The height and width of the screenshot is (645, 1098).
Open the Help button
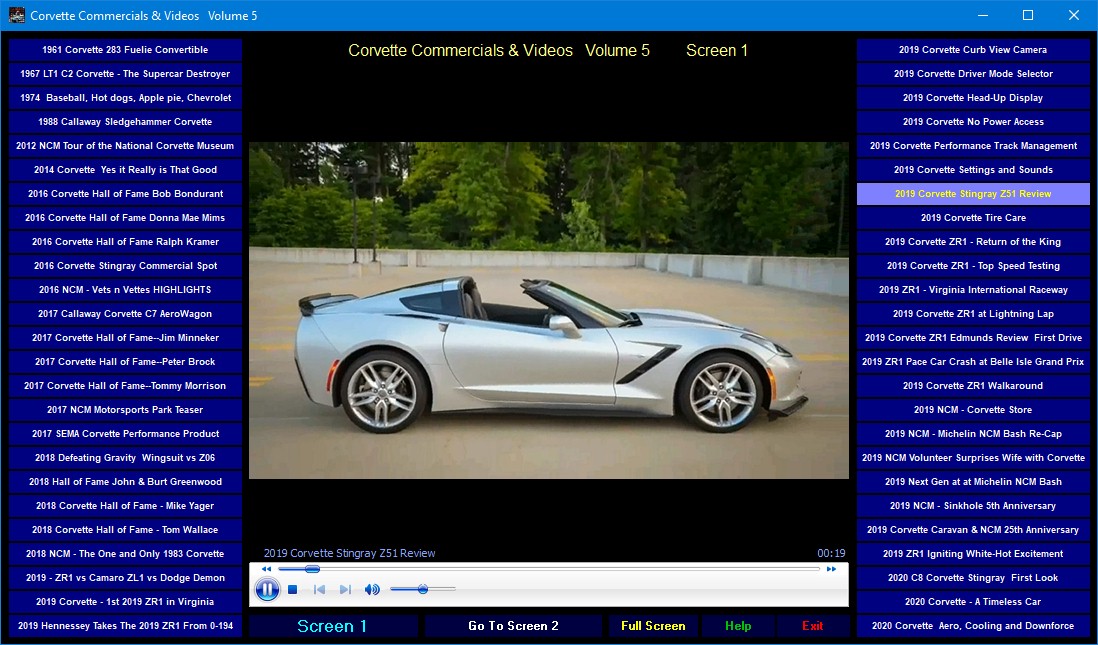tap(738, 626)
